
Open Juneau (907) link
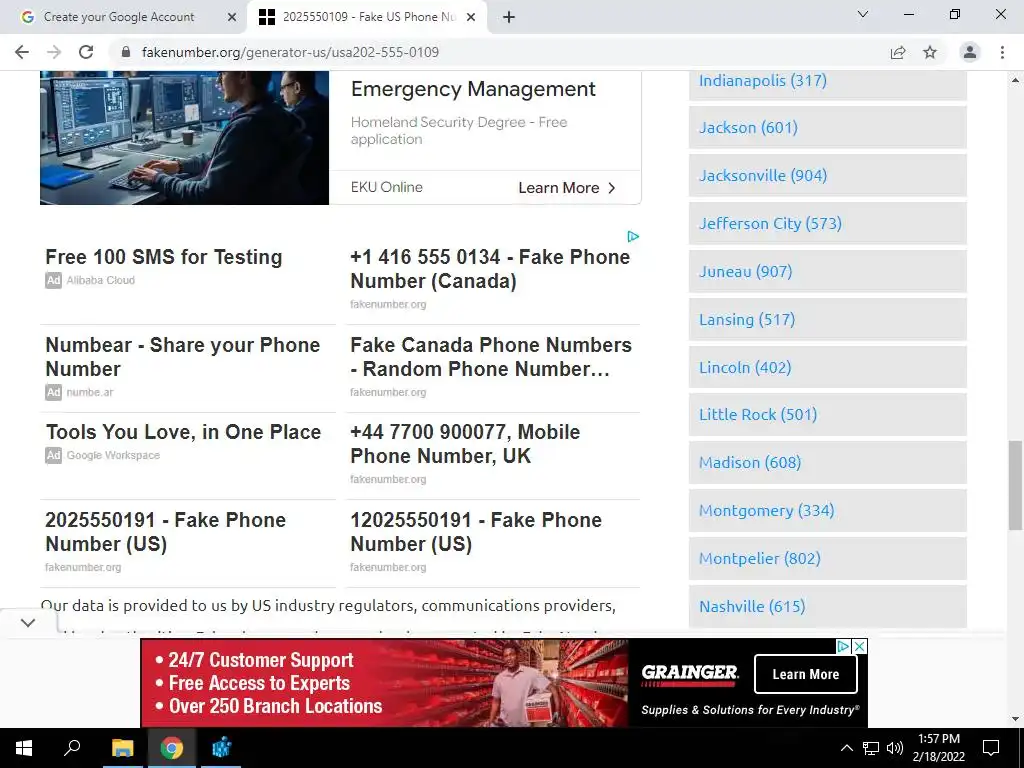746,271
